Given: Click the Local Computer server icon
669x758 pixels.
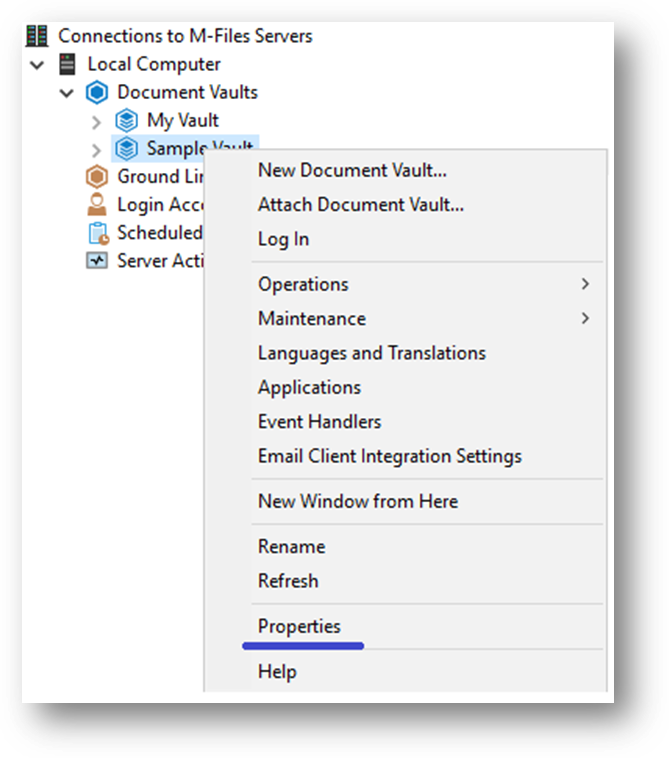Looking at the screenshot, I should tap(67, 64).
